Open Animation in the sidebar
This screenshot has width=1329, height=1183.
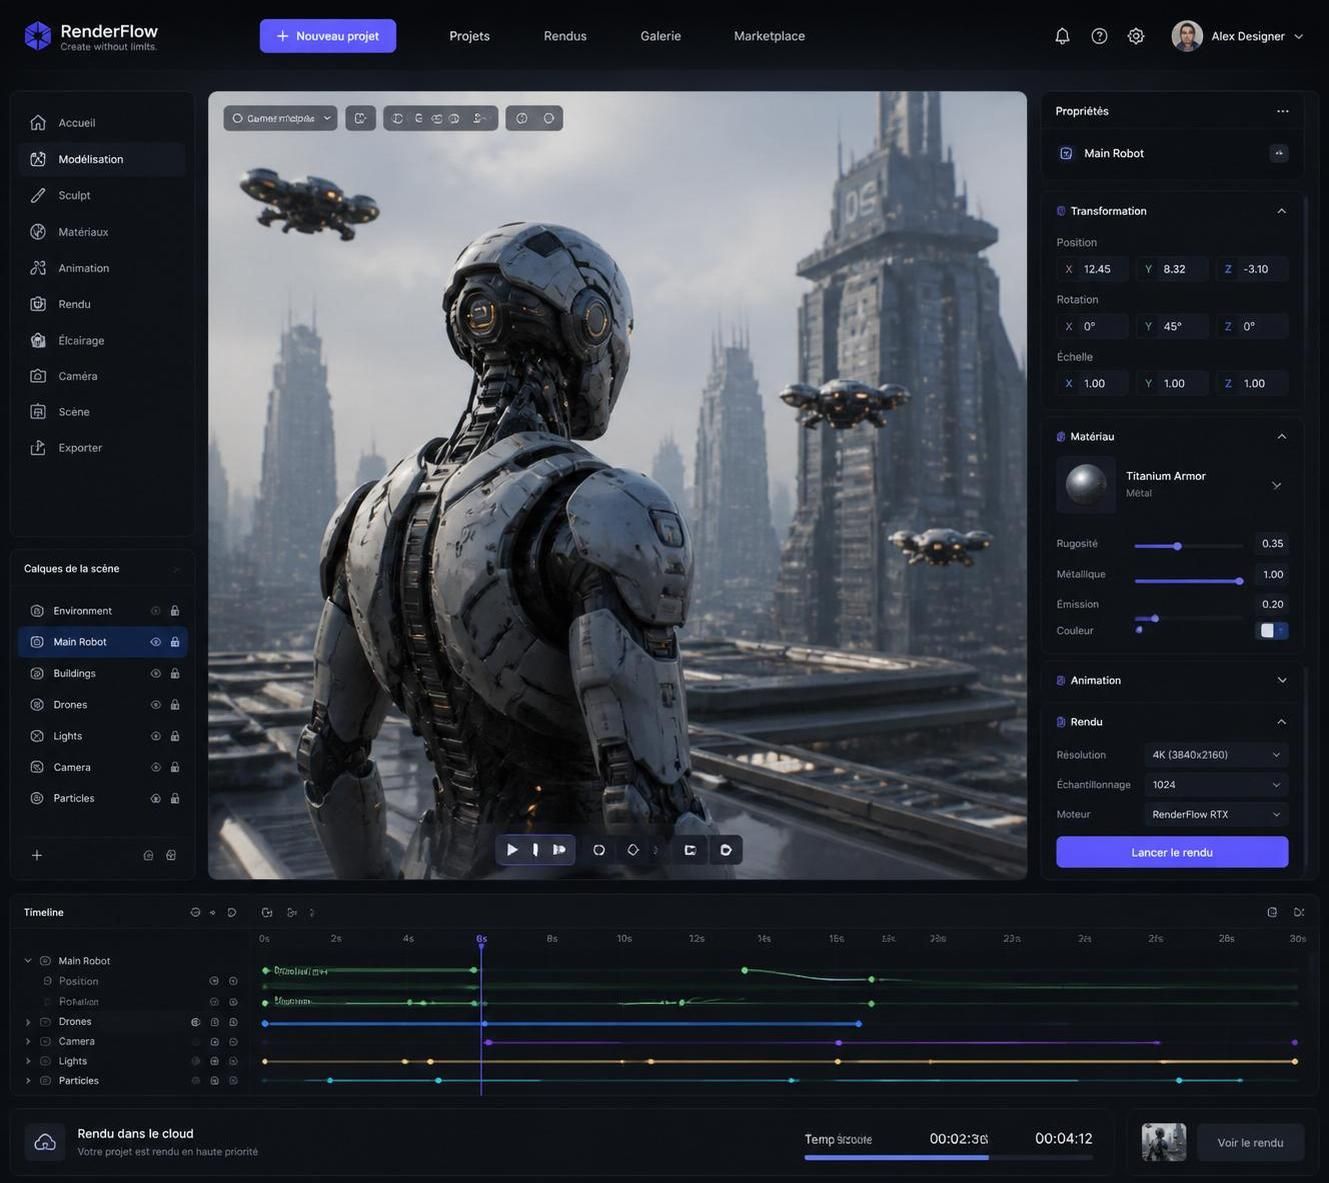pyautogui.click(x=101, y=268)
